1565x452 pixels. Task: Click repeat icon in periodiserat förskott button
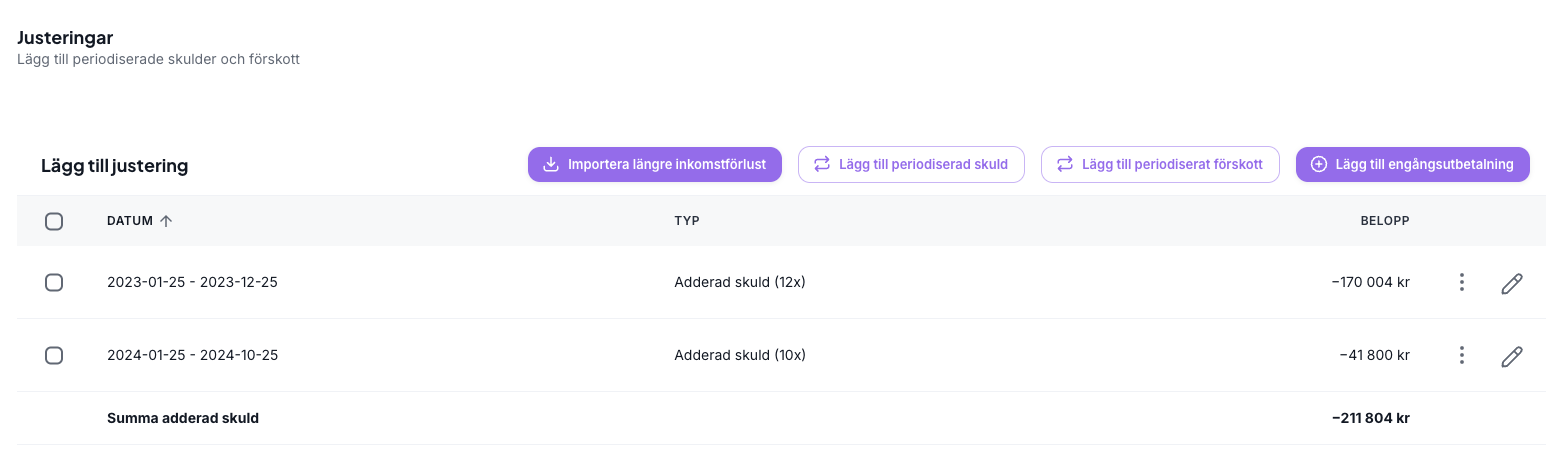click(x=1065, y=165)
